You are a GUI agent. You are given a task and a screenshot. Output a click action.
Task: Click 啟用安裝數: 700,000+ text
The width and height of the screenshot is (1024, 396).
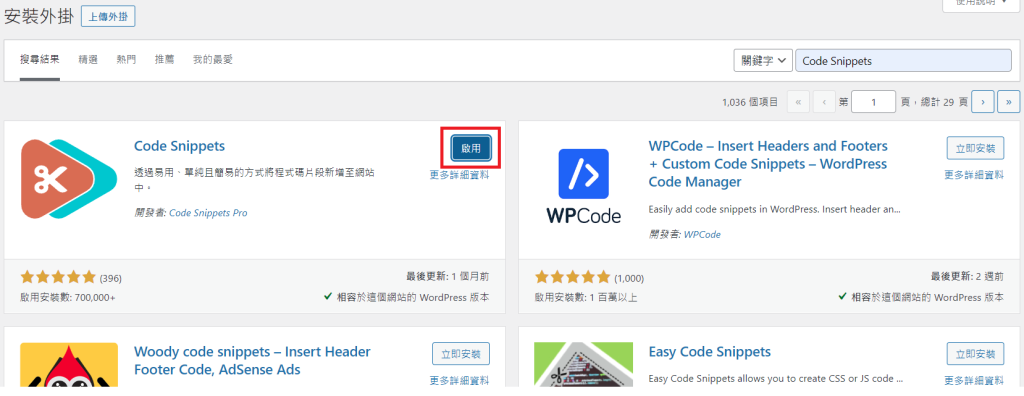[68, 297]
